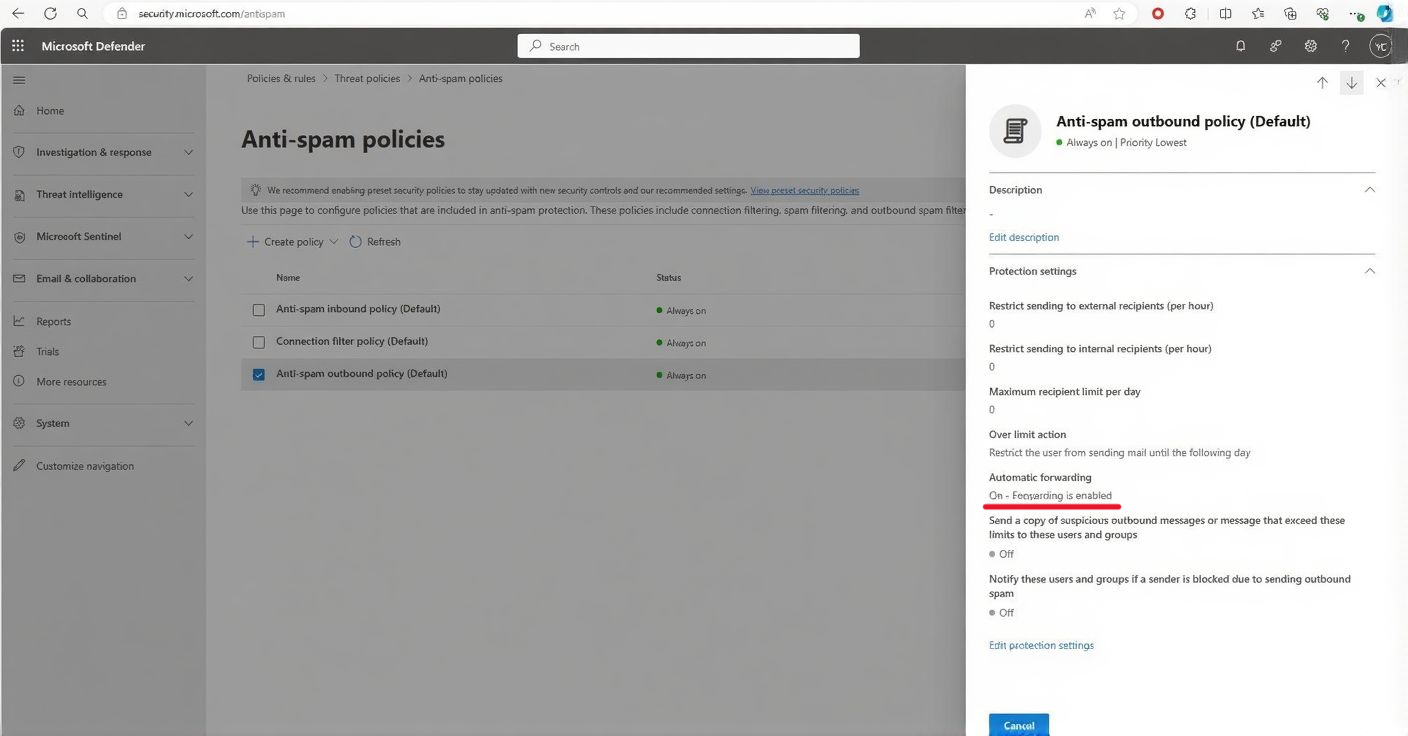Open the Copilot icon in browser toolbar

(x=1385, y=14)
